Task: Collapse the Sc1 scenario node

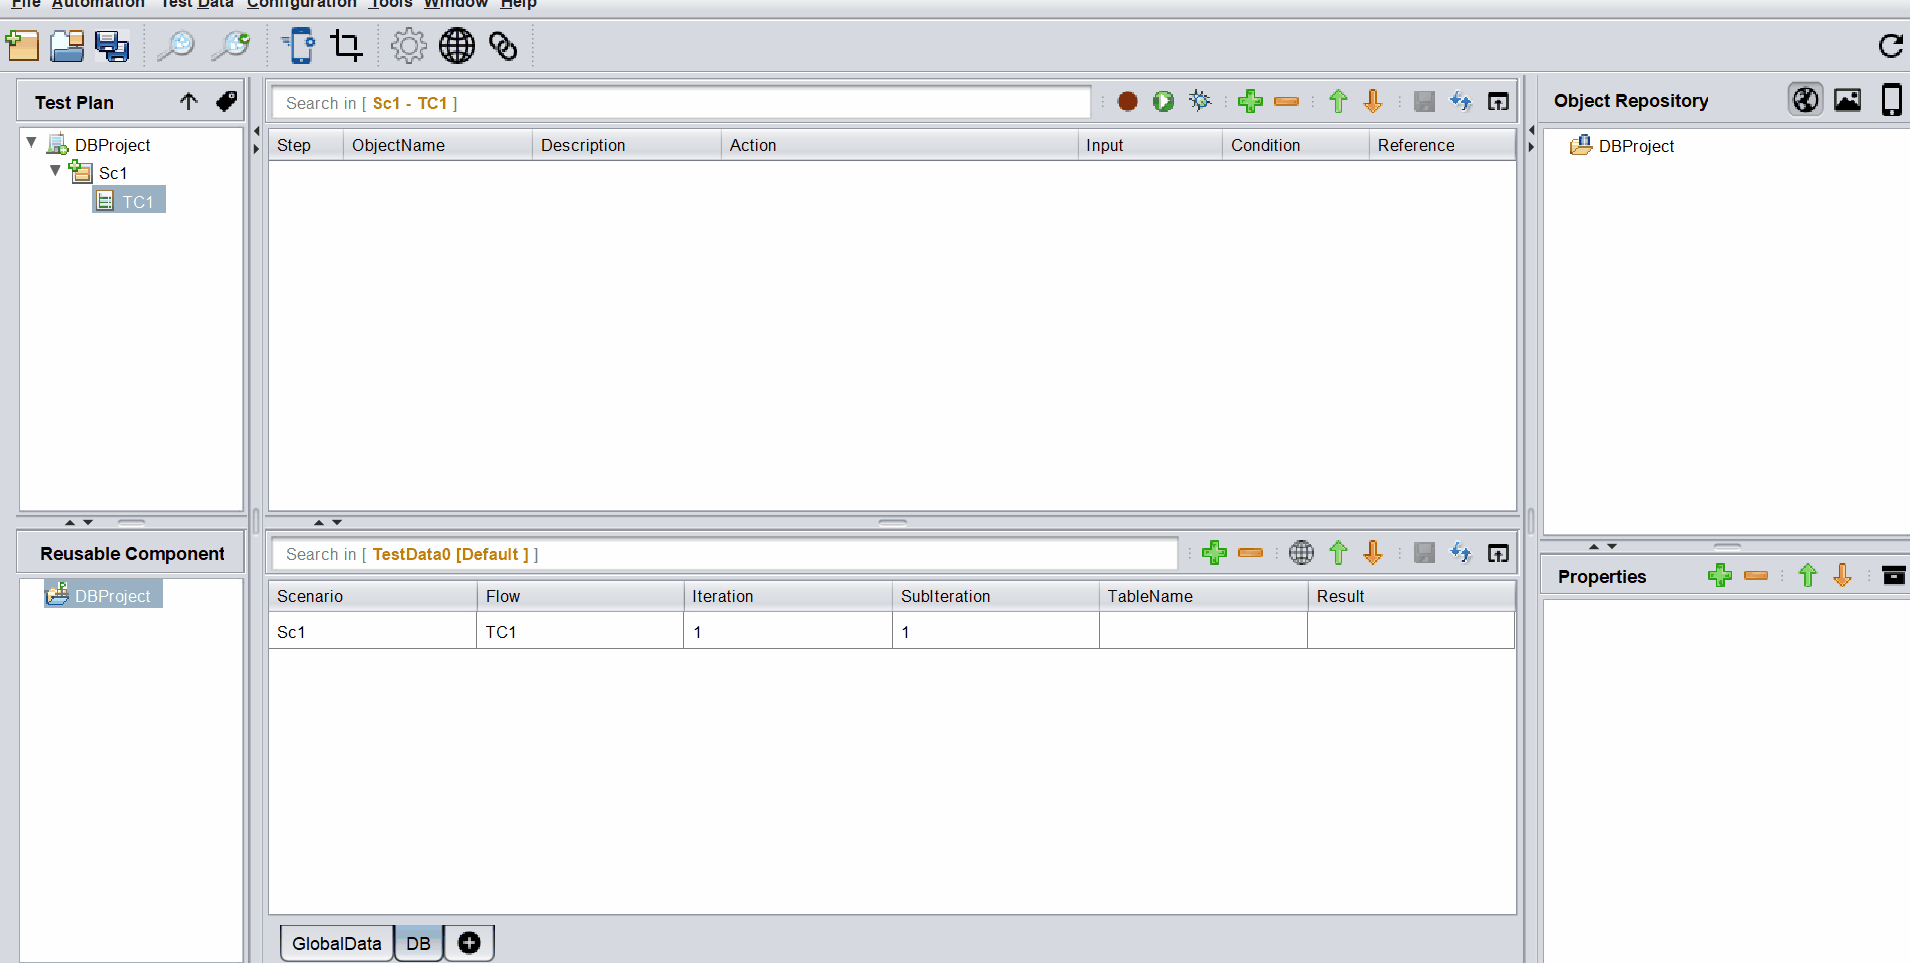Action: (56, 171)
